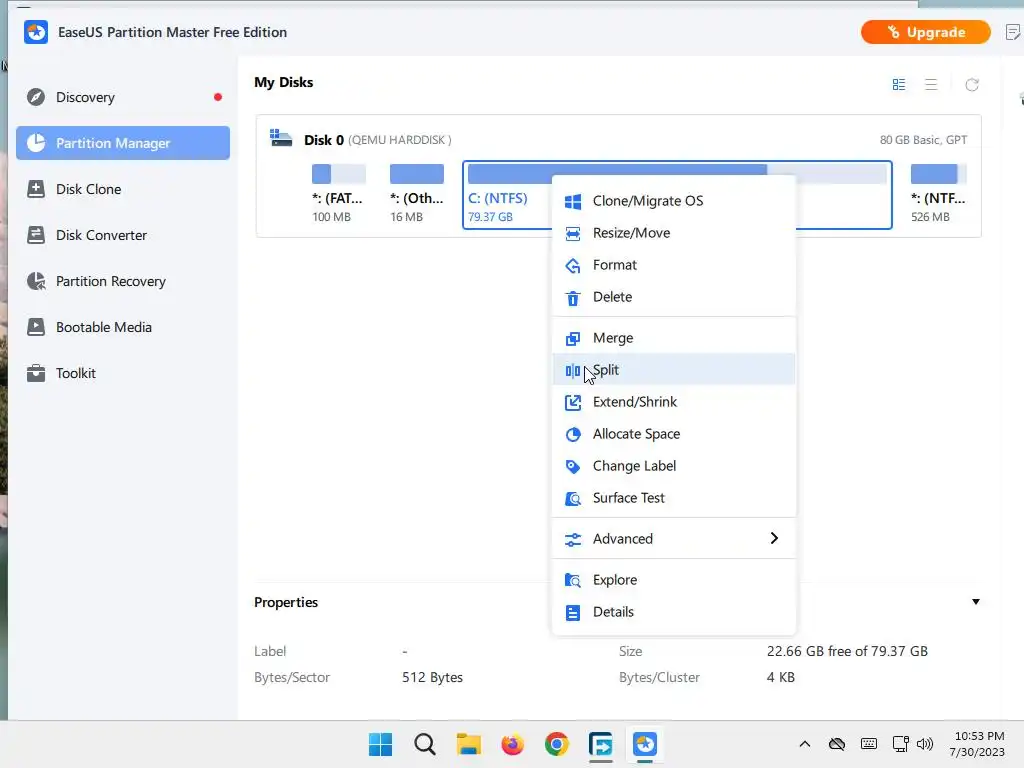Refresh the disk list
1024x768 pixels.
pyautogui.click(x=972, y=85)
